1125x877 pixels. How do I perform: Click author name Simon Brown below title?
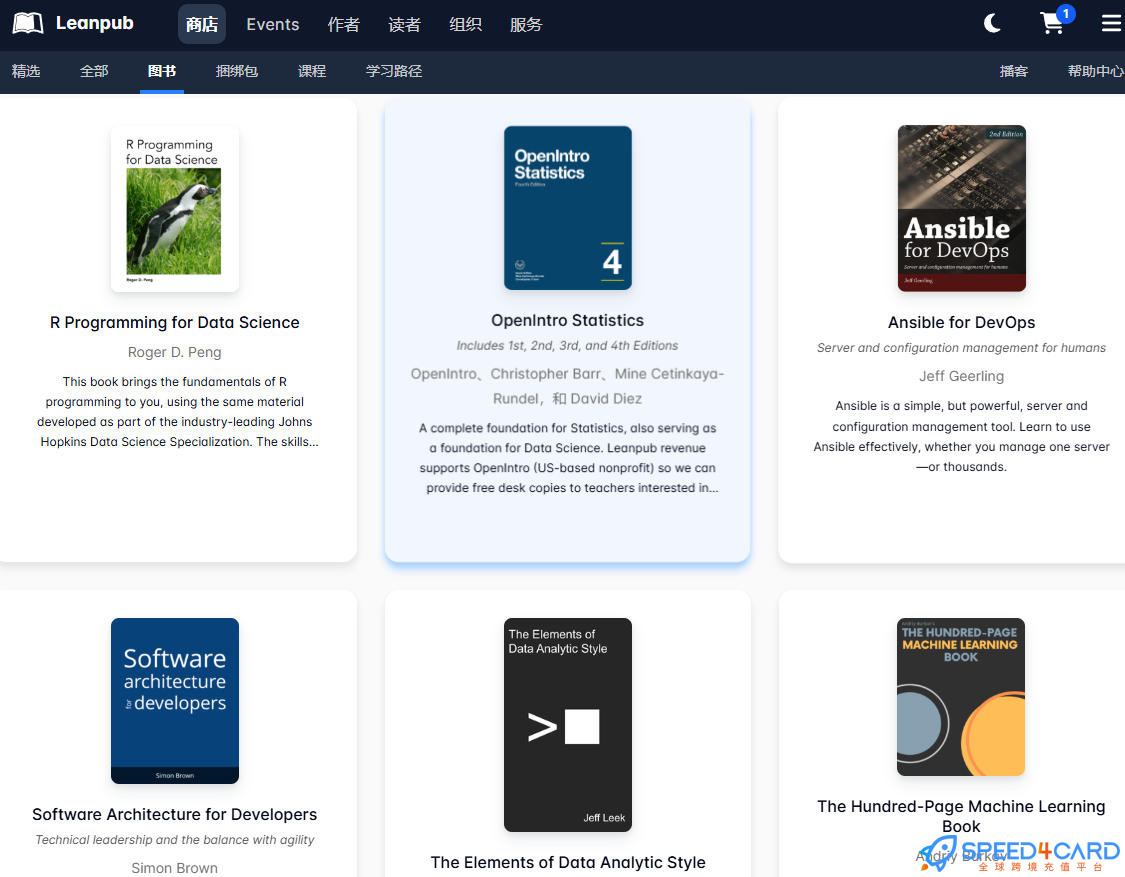174,868
